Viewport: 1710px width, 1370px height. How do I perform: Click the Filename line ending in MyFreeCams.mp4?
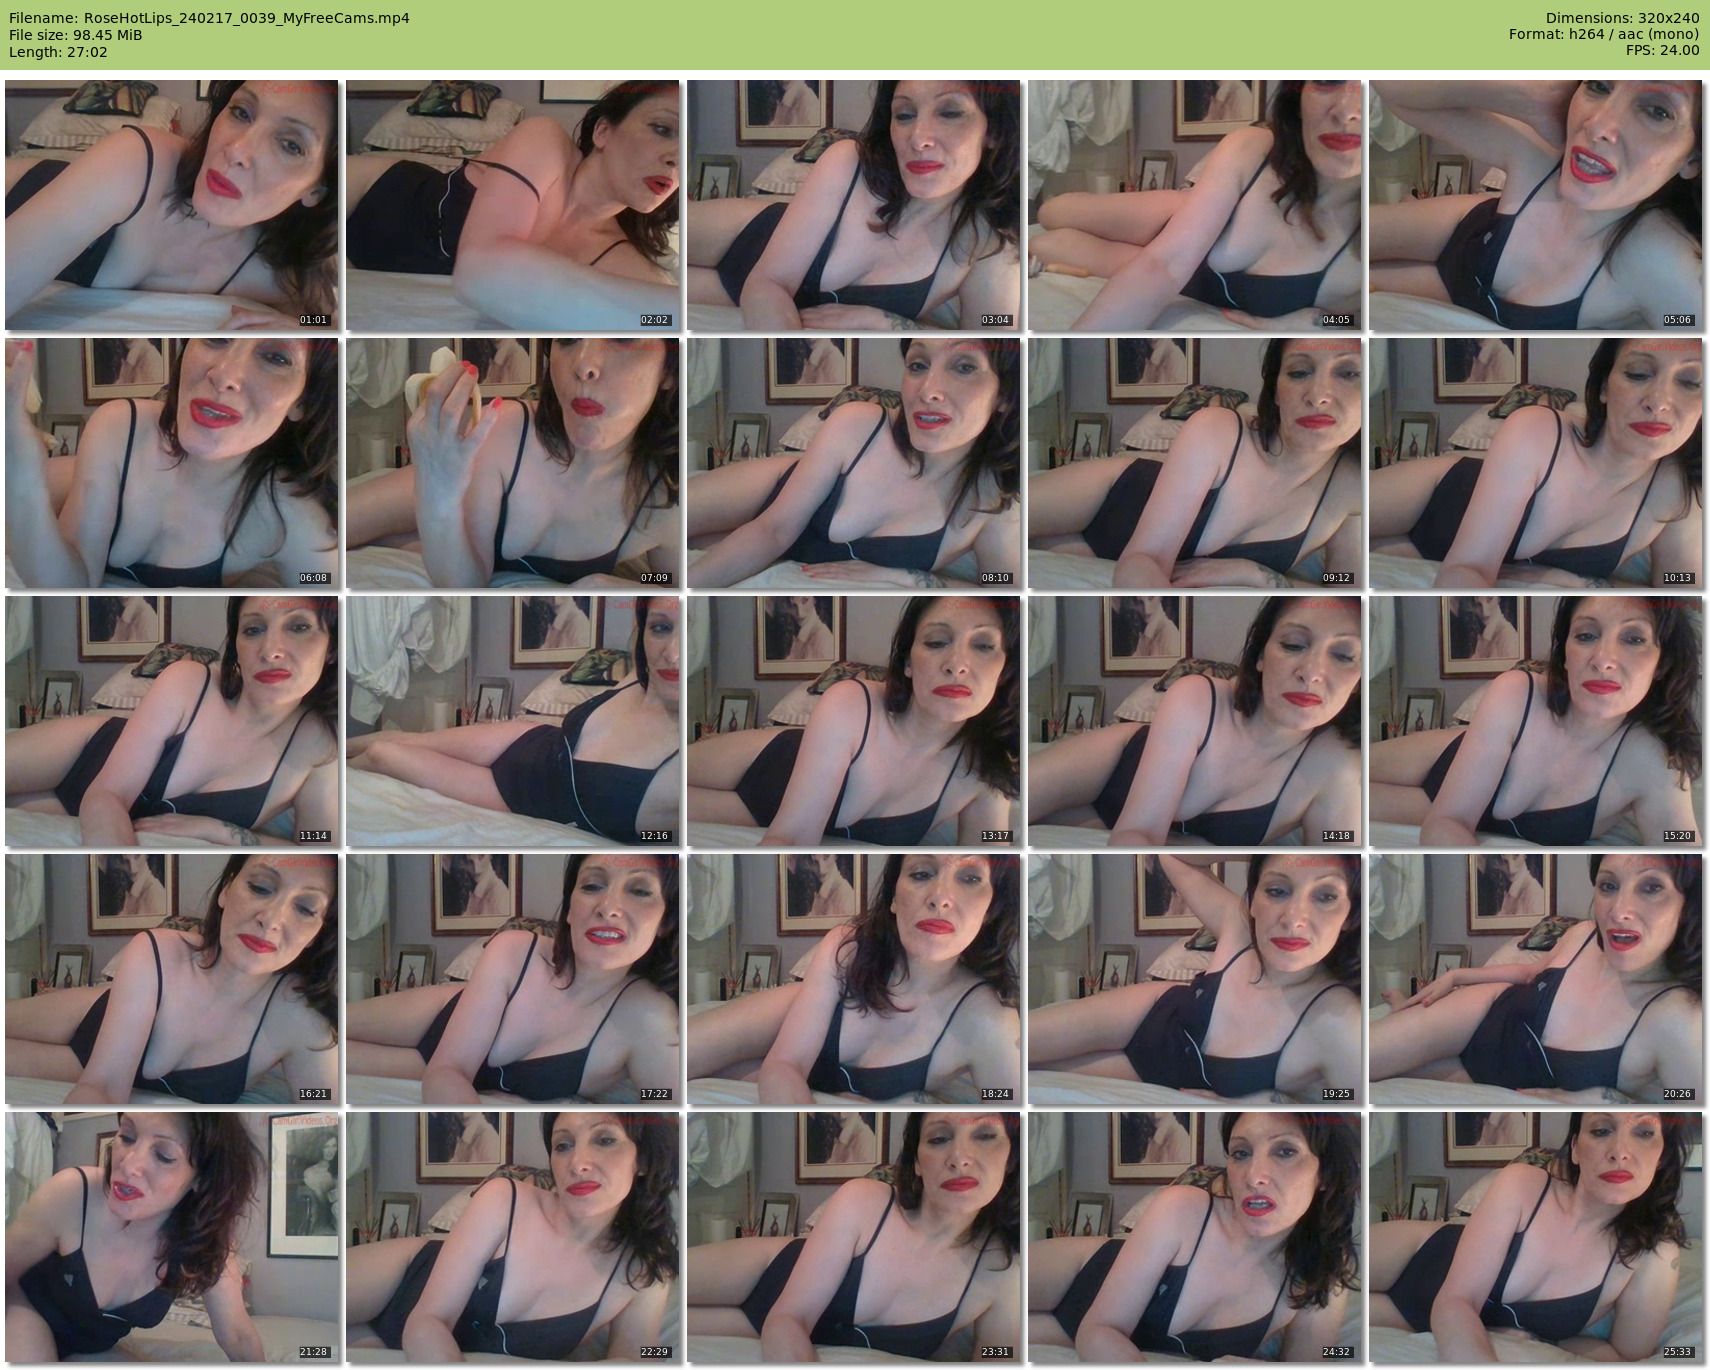(x=209, y=18)
